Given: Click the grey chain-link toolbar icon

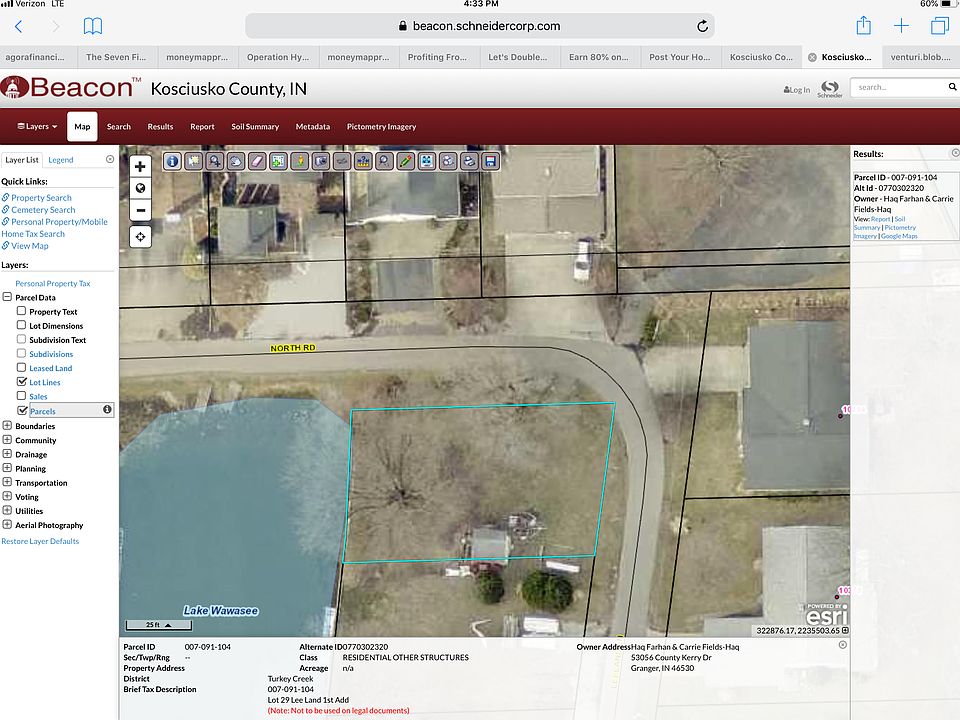Looking at the screenshot, I should click(x=342, y=161).
